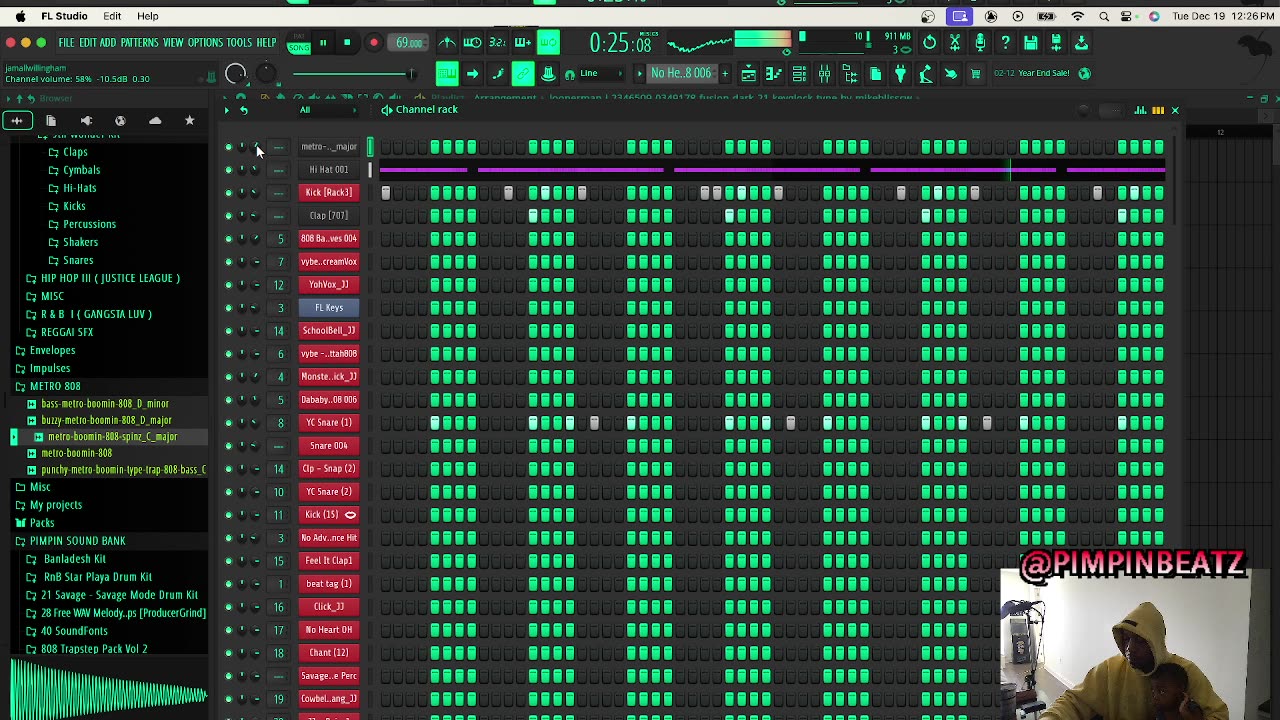The image size is (1280, 720).
Task: Save project with floppy disk icon
Action: [x=1031, y=42]
